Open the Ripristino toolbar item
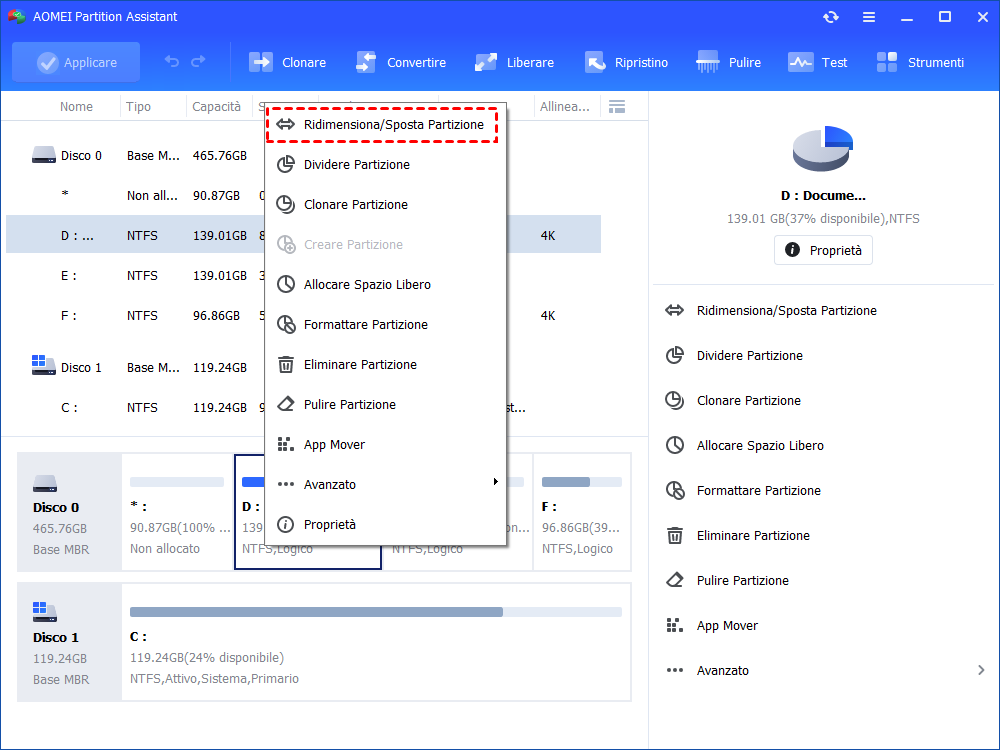The width and height of the screenshot is (1000, 750). tap(626, 62)
